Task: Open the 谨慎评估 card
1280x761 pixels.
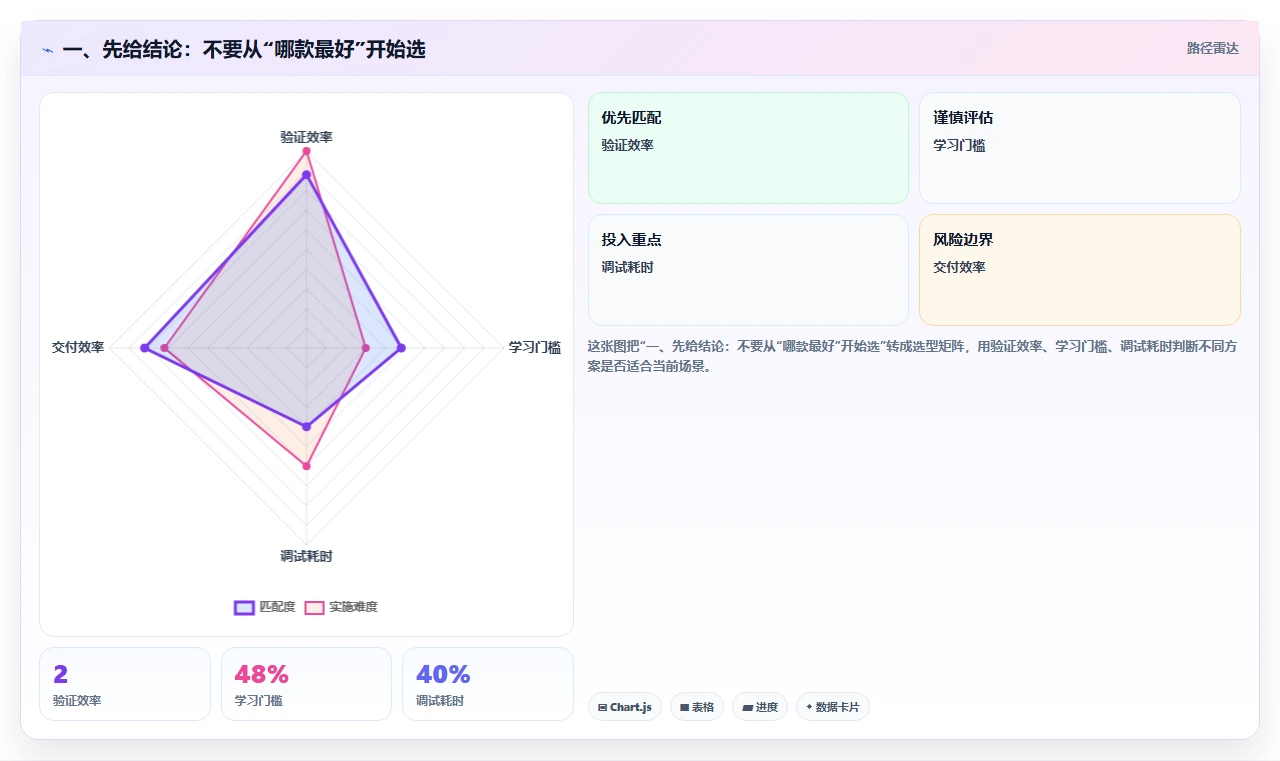Action: tap(1080, 148)
